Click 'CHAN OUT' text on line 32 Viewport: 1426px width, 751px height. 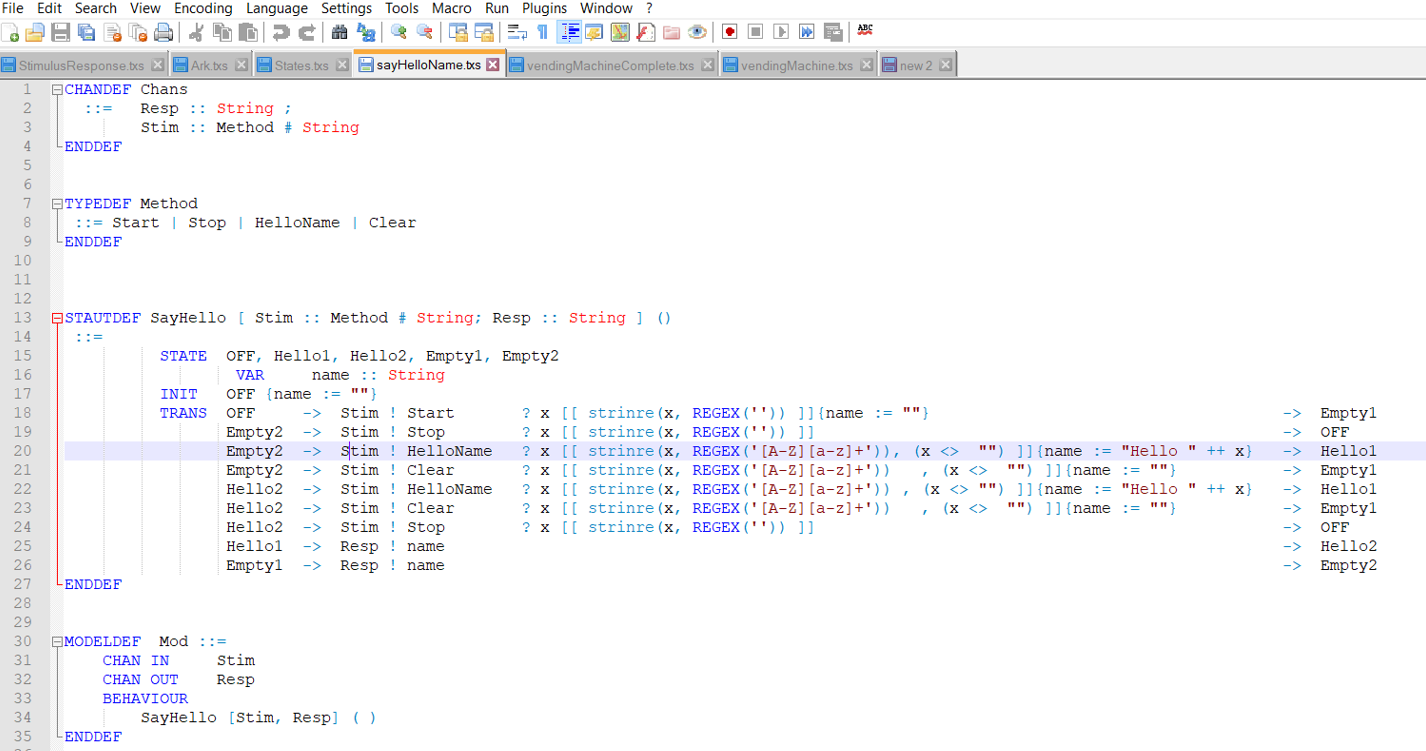[140, 680]
